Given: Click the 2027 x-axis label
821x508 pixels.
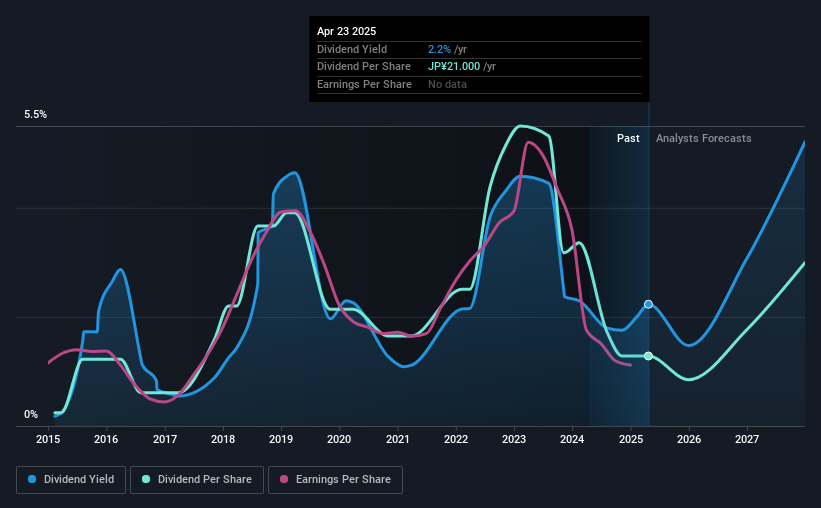Looking at the screenshot, I should coord(747,439).
